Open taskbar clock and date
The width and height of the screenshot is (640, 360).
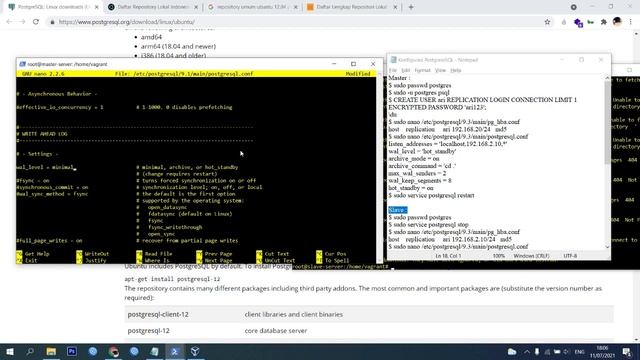point(602,352)
